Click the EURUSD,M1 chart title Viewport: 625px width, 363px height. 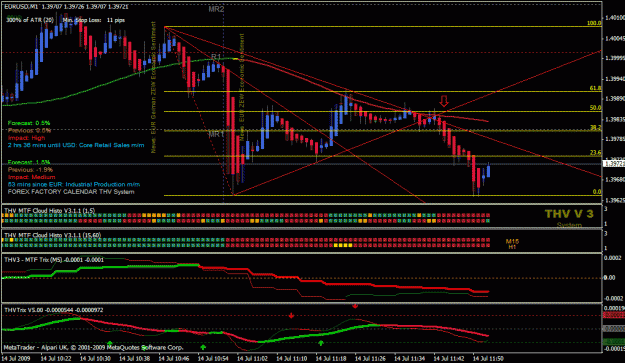tap(21, 7)
